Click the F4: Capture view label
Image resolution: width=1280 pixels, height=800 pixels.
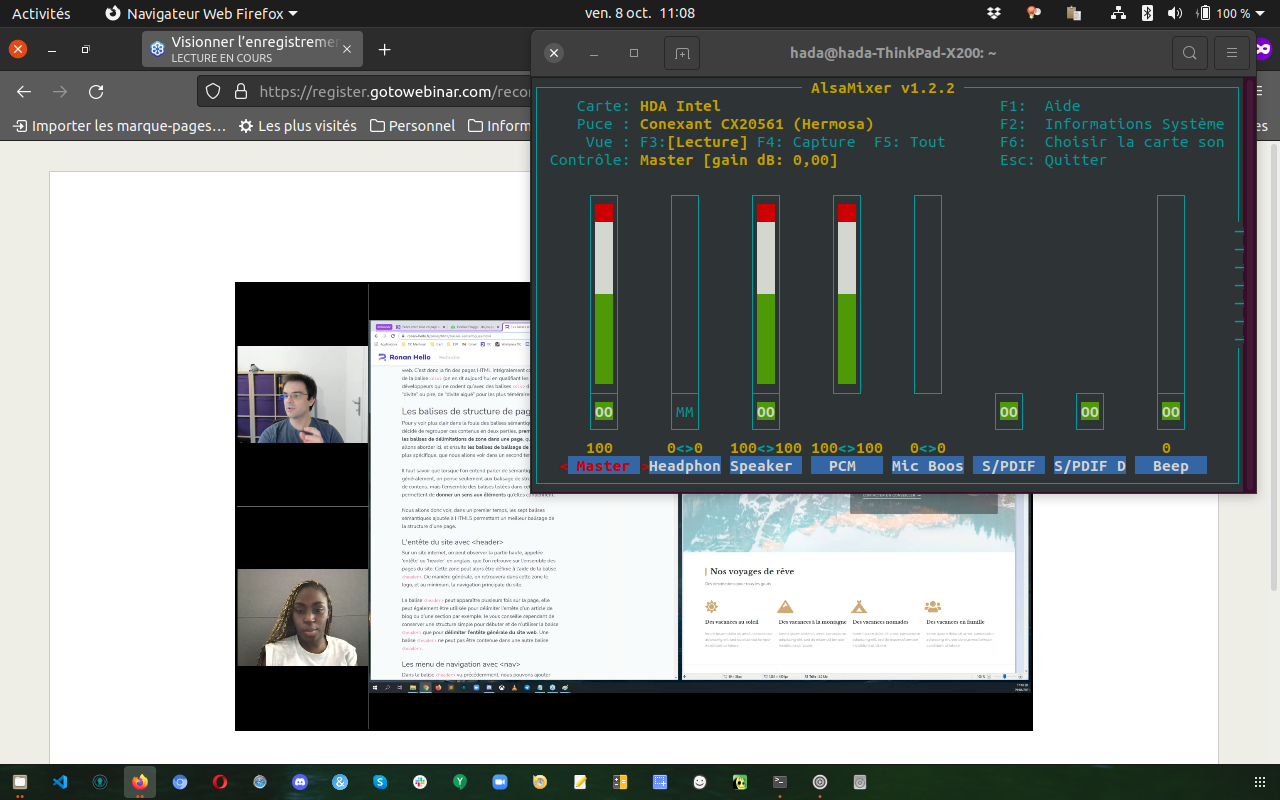806,142
